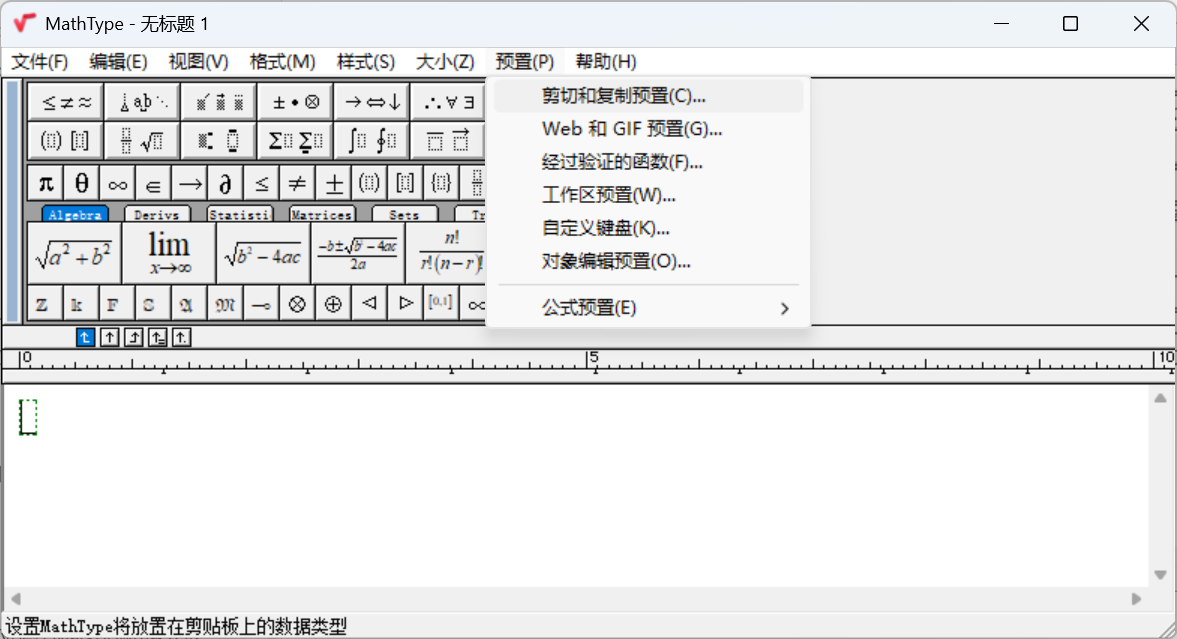Insert the element-of symbol
1177x639 pixels.
154,183
